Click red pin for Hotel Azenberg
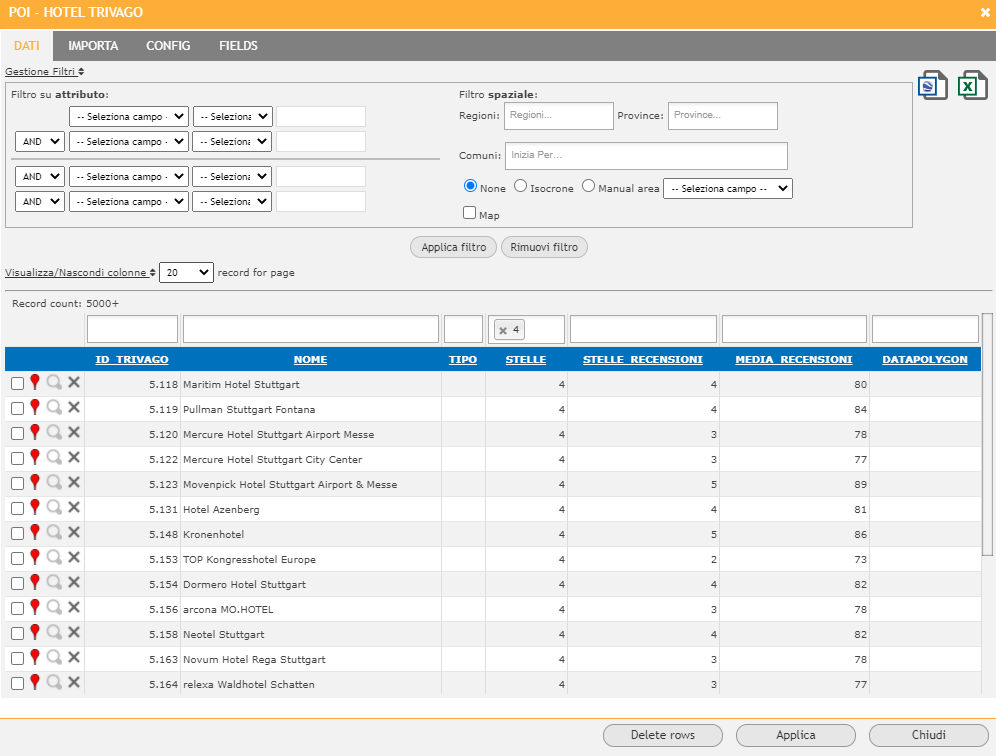Screen dimensions: 996x756 tap(35, 508)
